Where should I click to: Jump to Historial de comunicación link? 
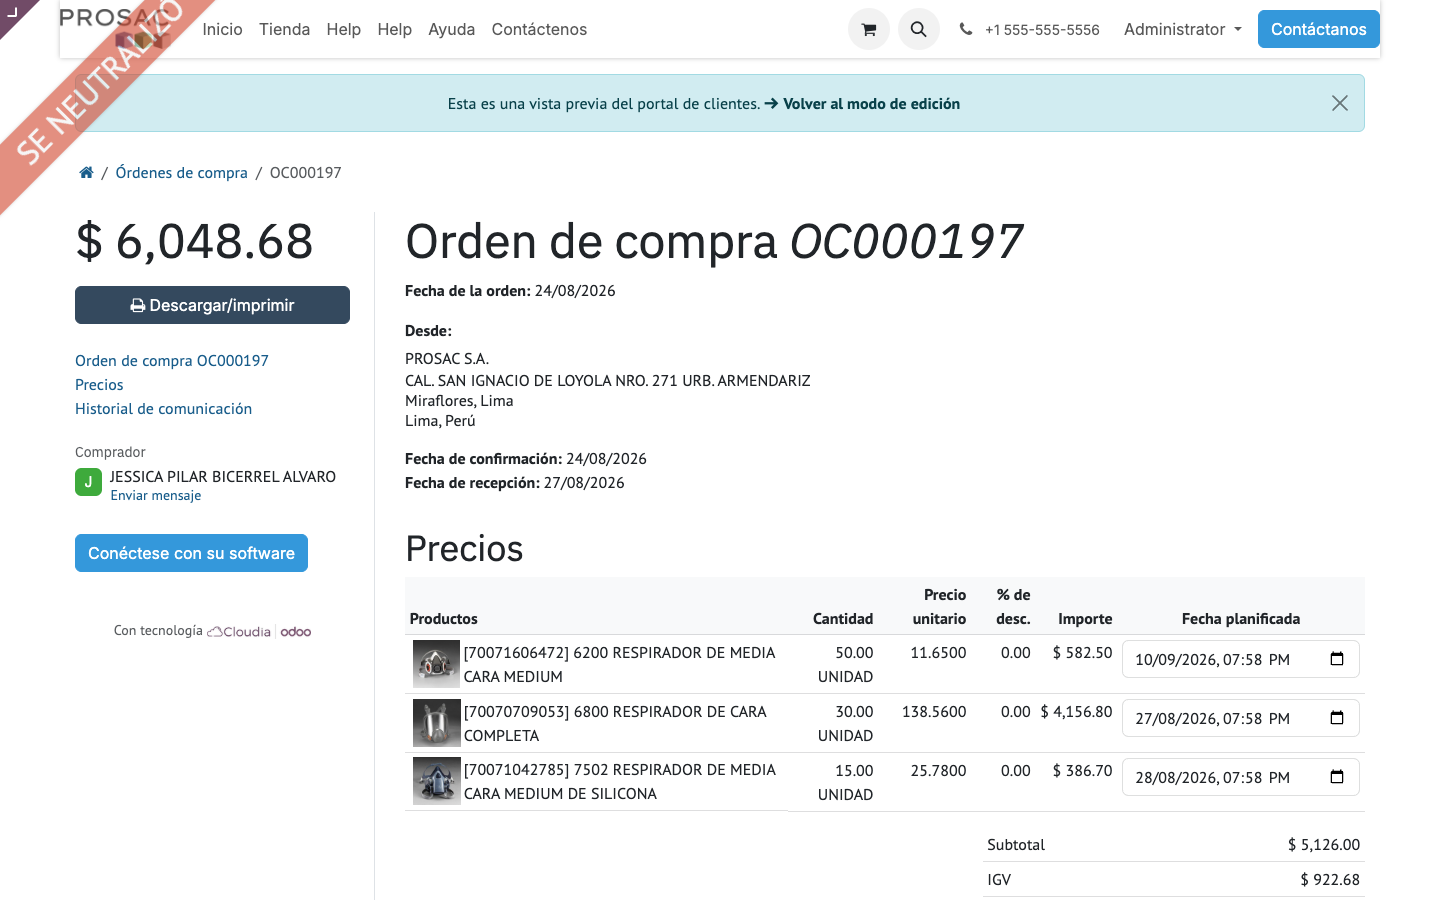coord(163,408)
